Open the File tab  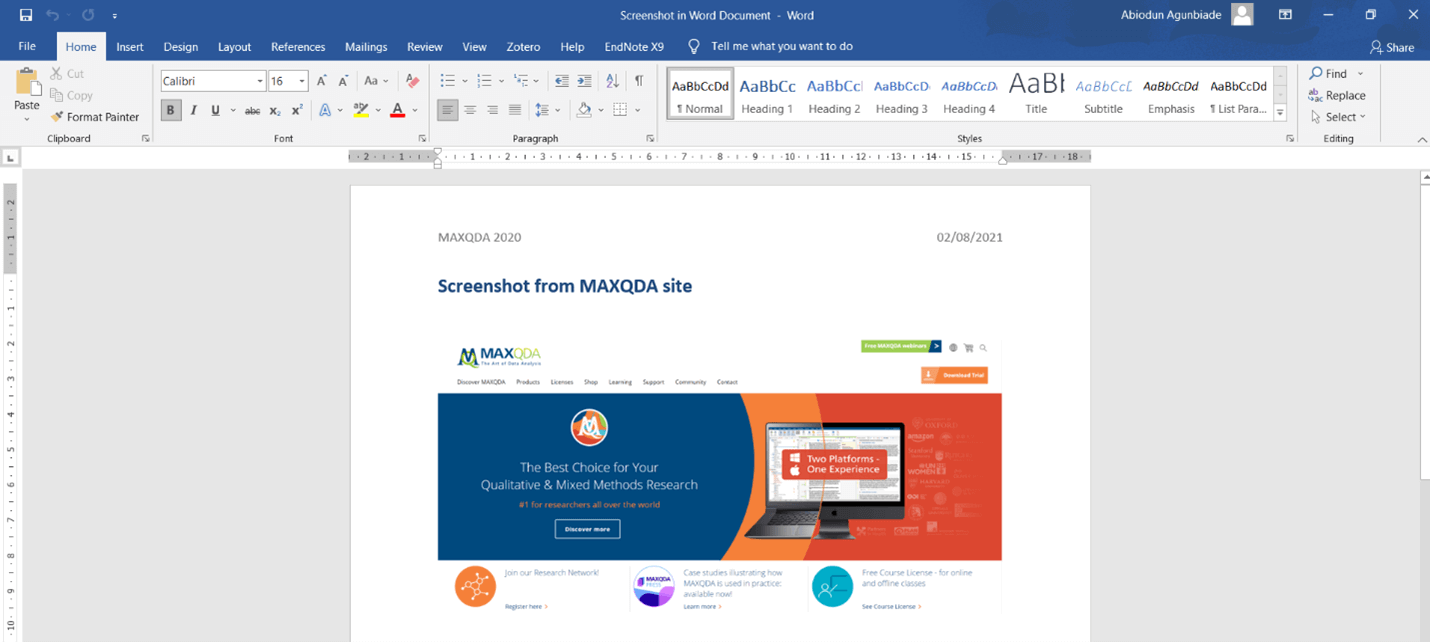point(27,46)
